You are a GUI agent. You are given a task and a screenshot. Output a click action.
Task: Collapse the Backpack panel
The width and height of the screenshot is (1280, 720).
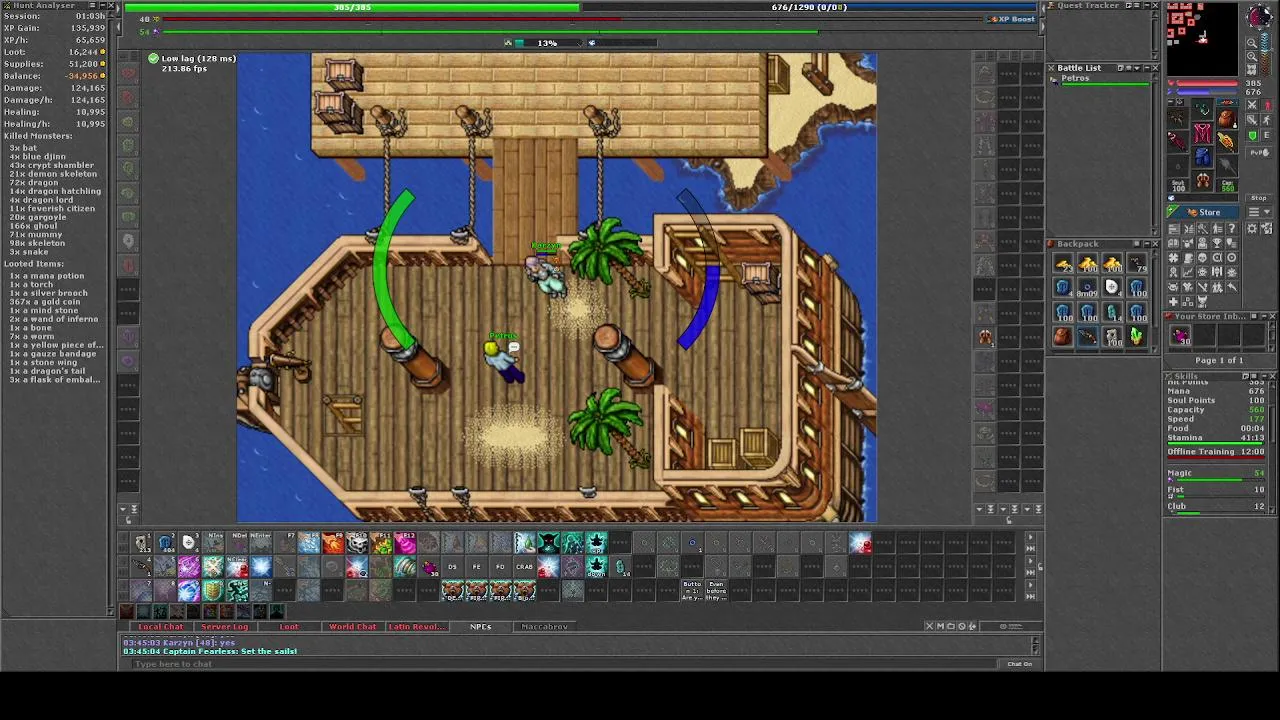pos(1147,244)
